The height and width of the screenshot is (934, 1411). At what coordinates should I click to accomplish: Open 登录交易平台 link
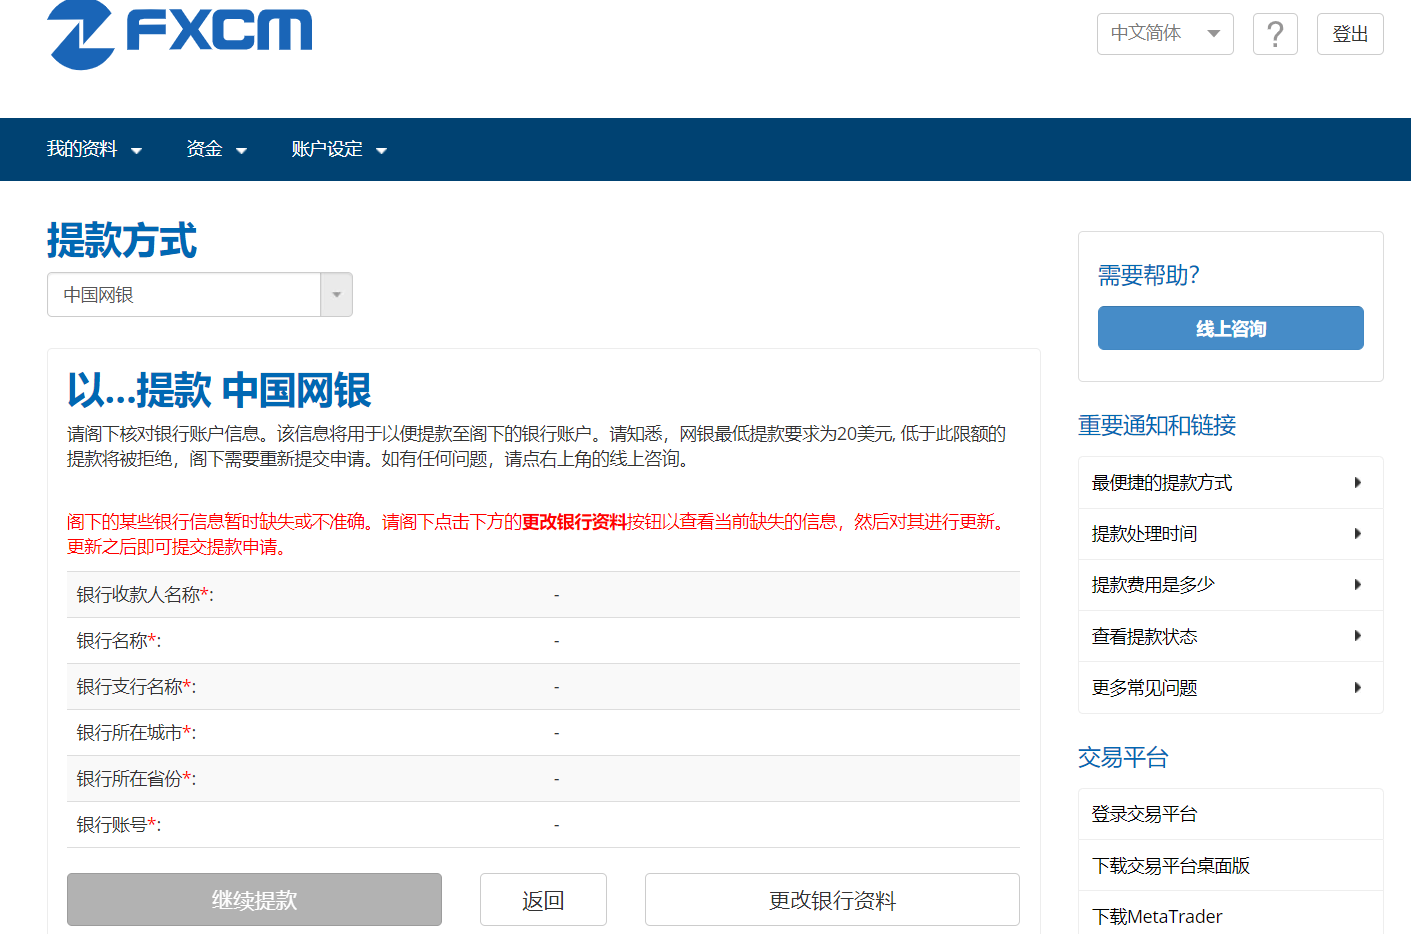pyautogui.click(x=1231, y=814)
